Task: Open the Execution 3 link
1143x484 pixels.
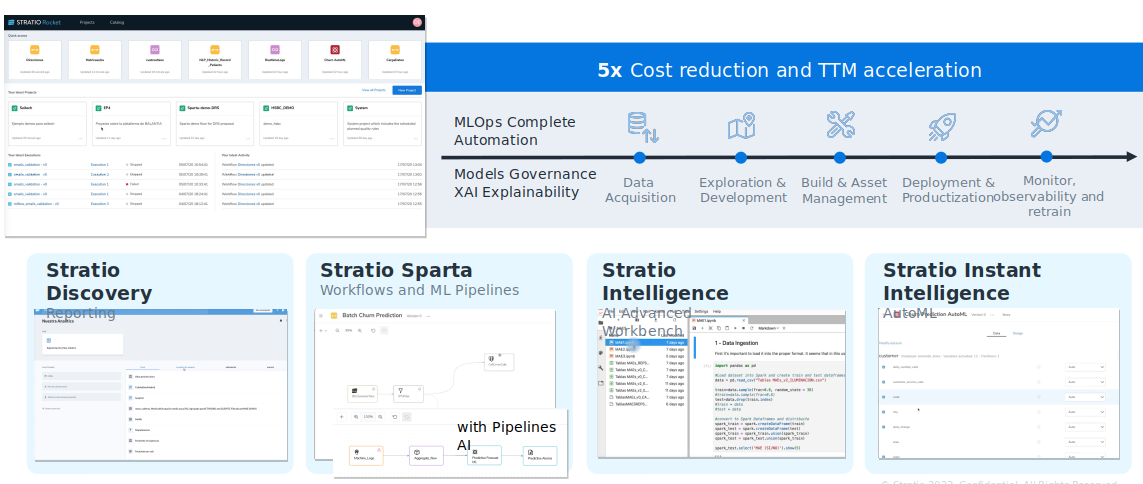Action: click(100, 203)
